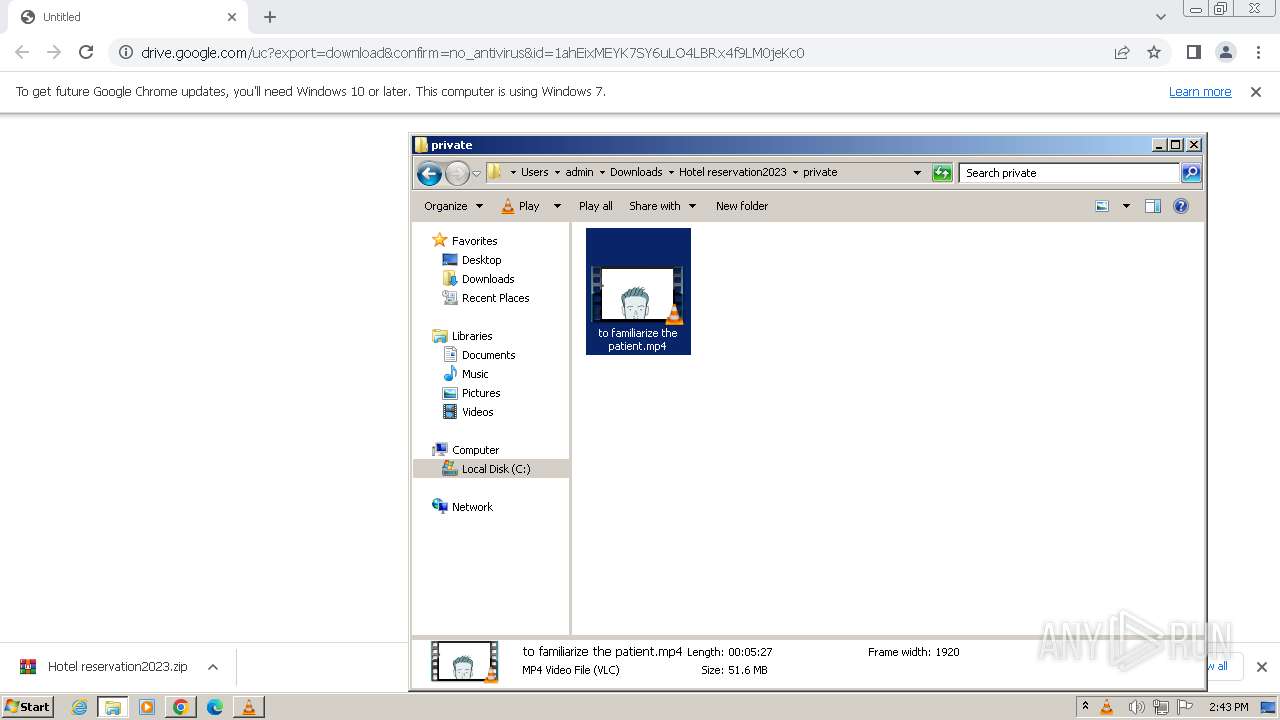
Task: Dismiss the Chrome update infobar
Action: 1256,92
